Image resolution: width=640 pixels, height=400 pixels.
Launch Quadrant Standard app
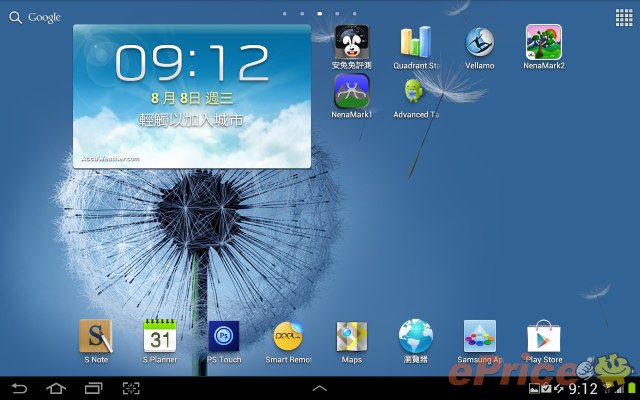coord(416,42)
